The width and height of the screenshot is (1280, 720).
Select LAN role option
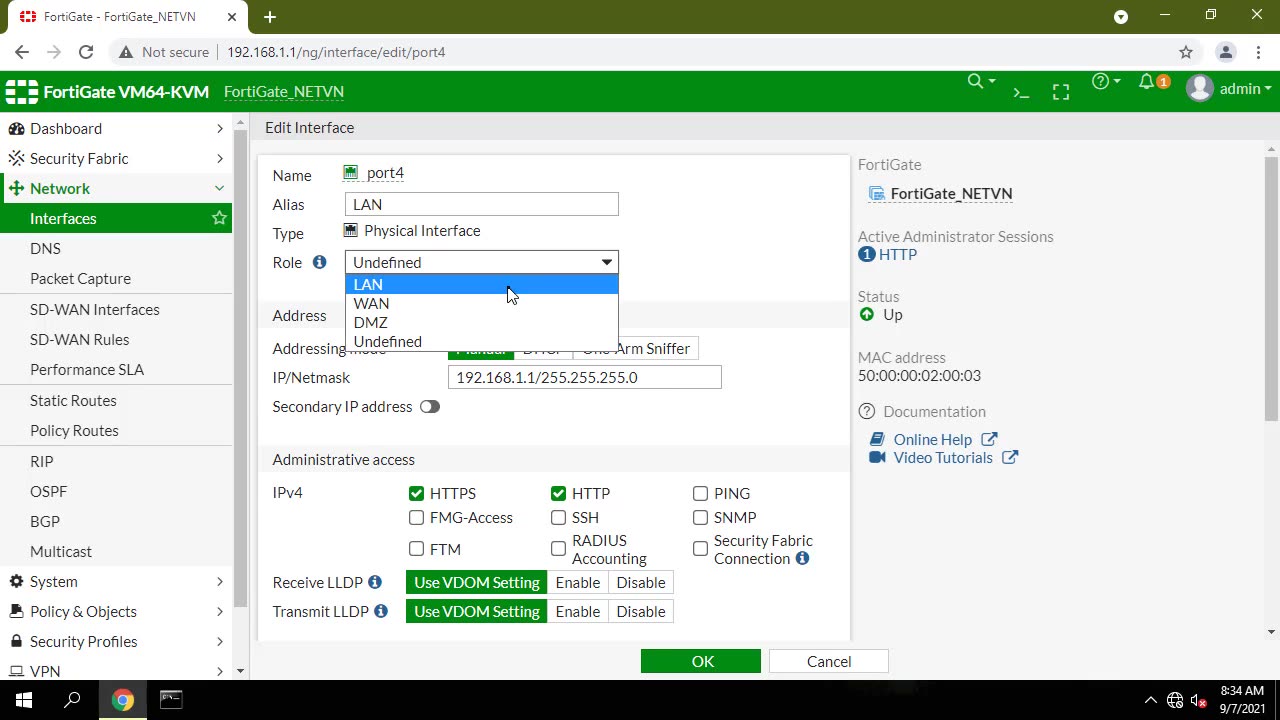coord(482,284)
